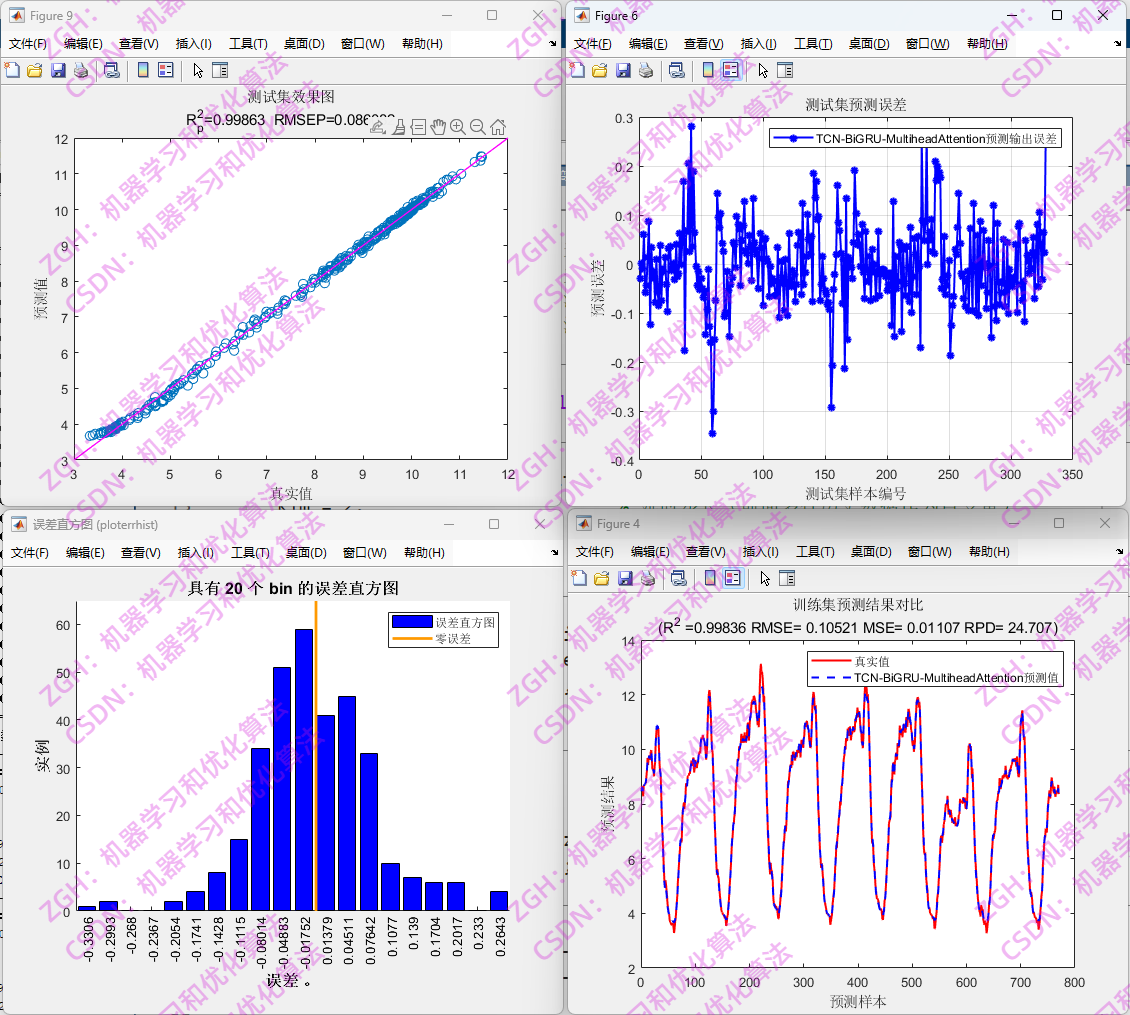Click the Link Plot icon in Figure 6
This screenshot has height=1015, width=1130.
tap(676, 70)
